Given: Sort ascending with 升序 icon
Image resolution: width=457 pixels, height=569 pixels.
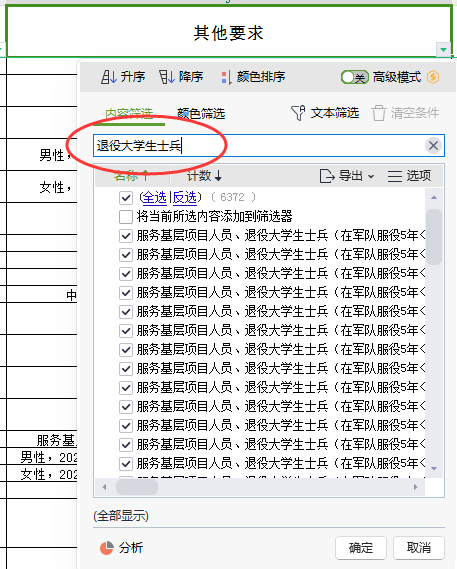Looking at the screenshot, I should (x=108, y=77).
